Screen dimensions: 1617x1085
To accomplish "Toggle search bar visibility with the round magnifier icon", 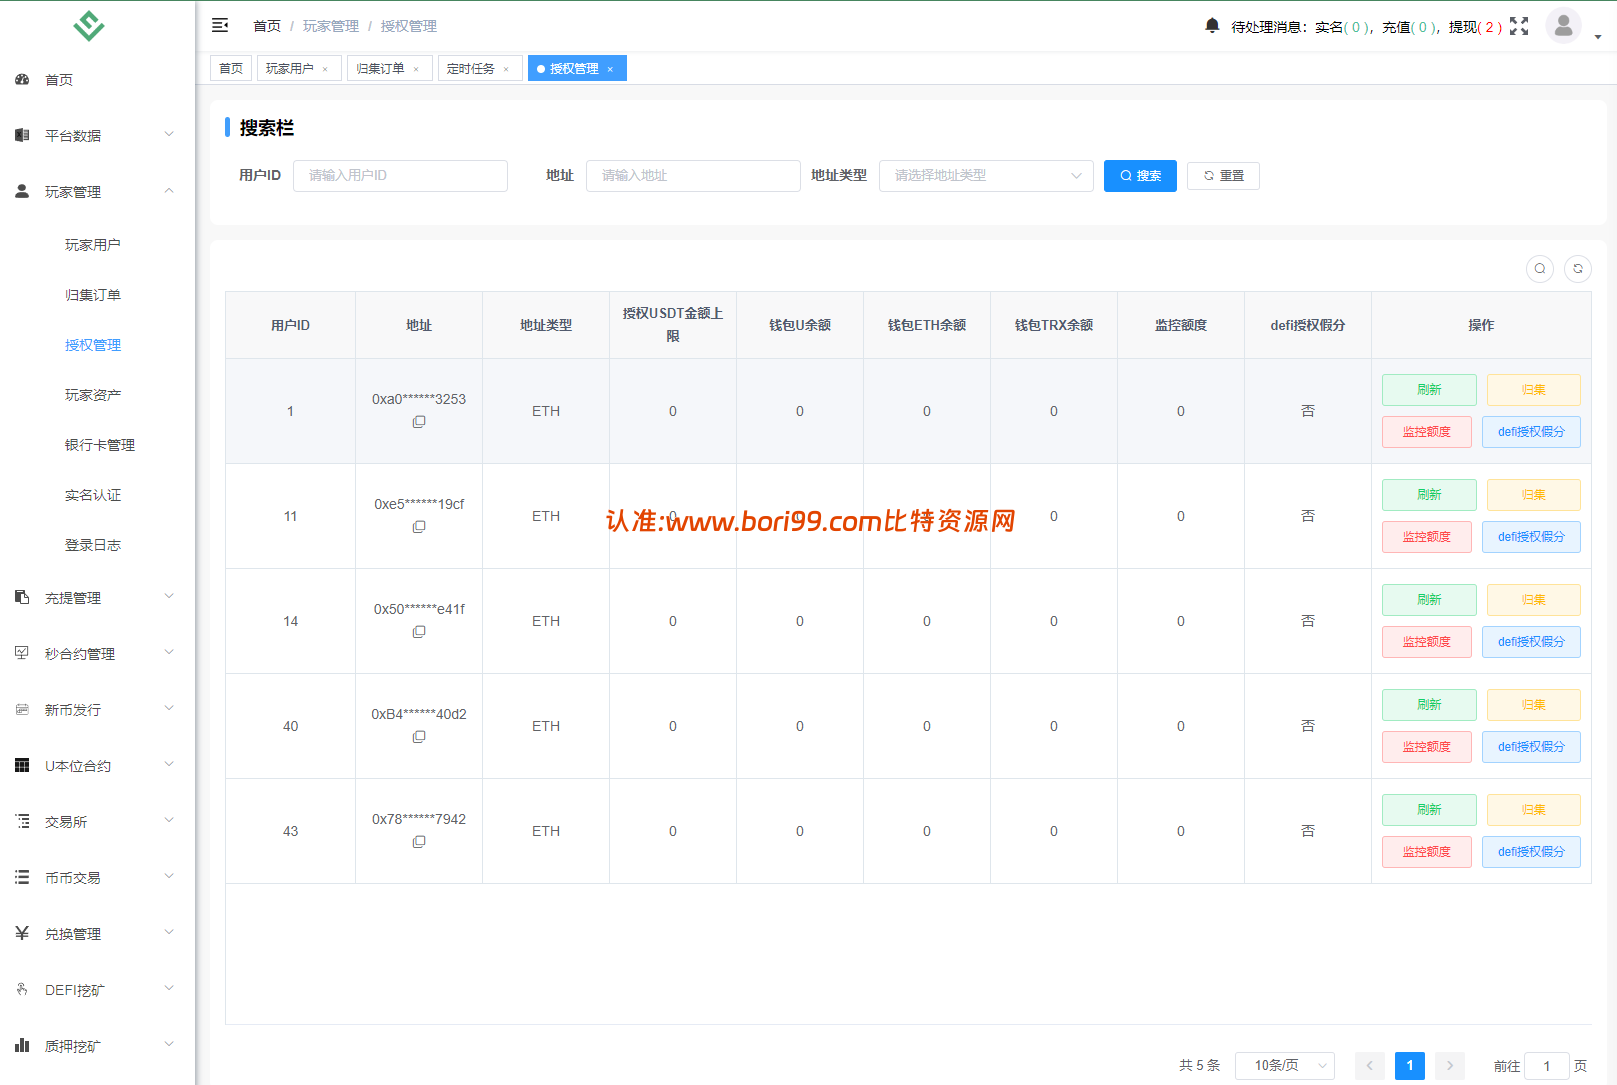I will tap(1540, 268).
